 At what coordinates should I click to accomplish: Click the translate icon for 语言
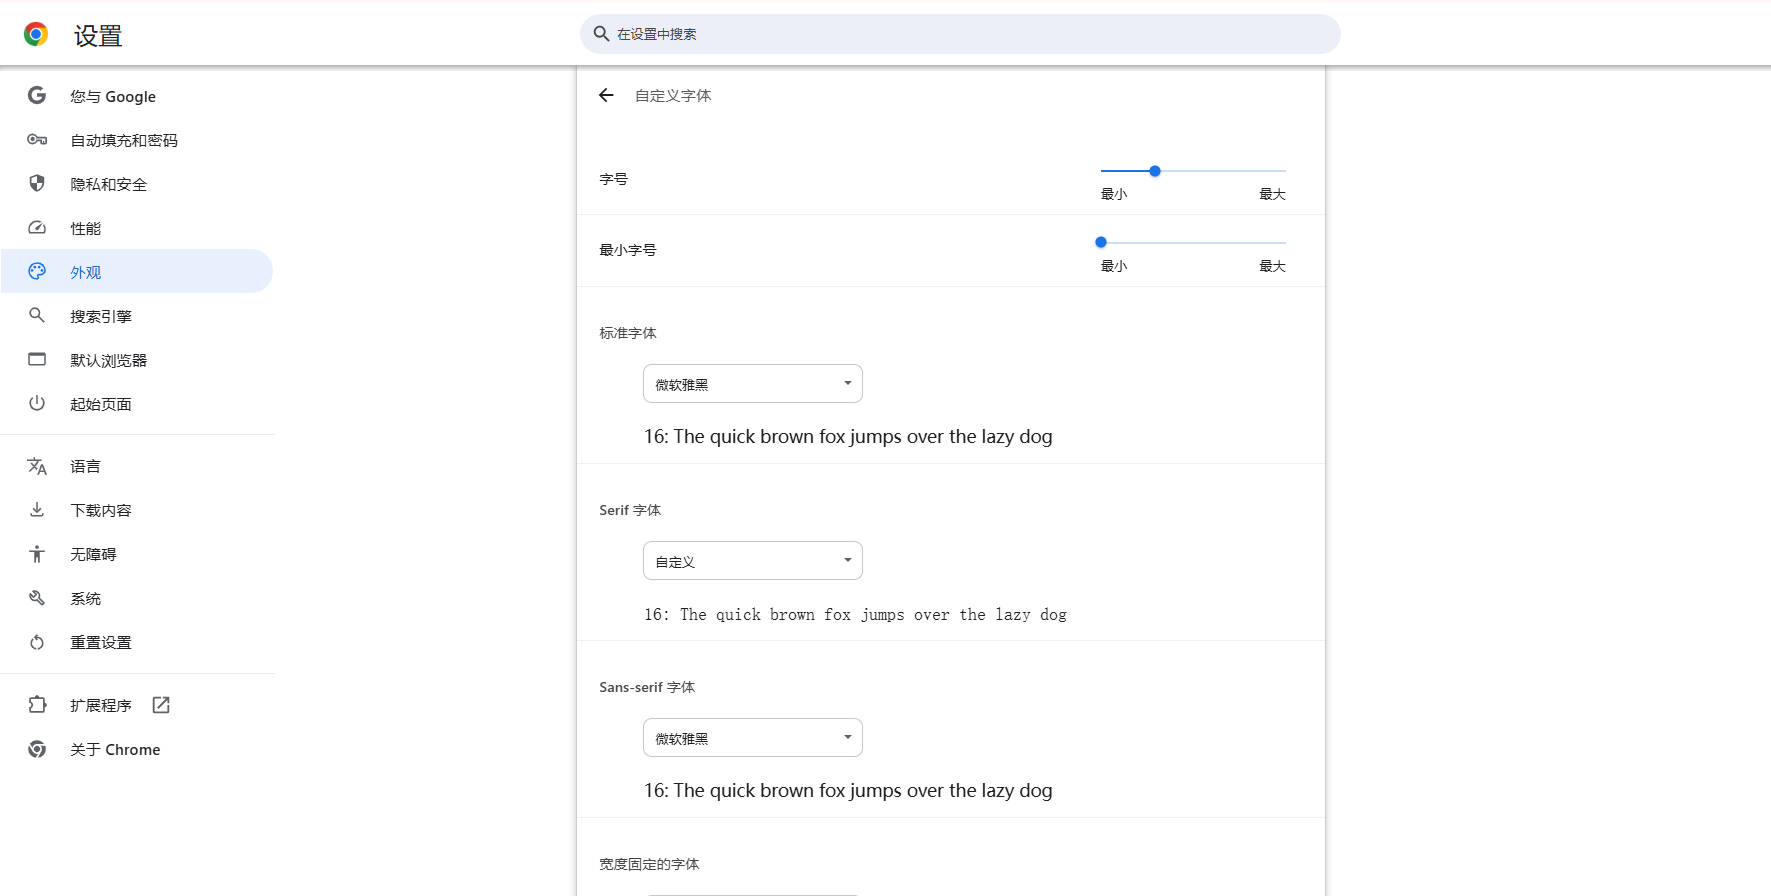37,466
